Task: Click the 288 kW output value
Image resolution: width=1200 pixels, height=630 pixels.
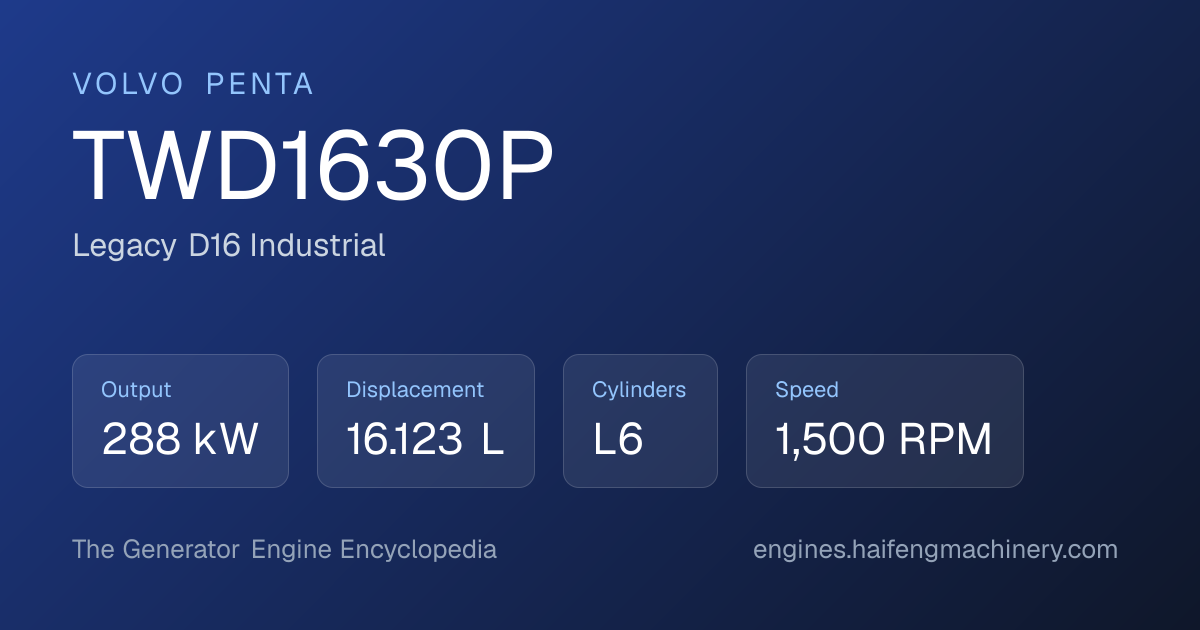Action: pos(180,440)
